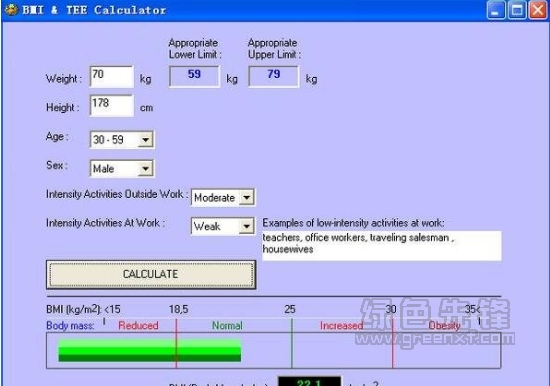Select the Appropriate Upper Limit value box
Image resolution: width=550 pixels, height=386 pixels.
(x=274, y=76)
